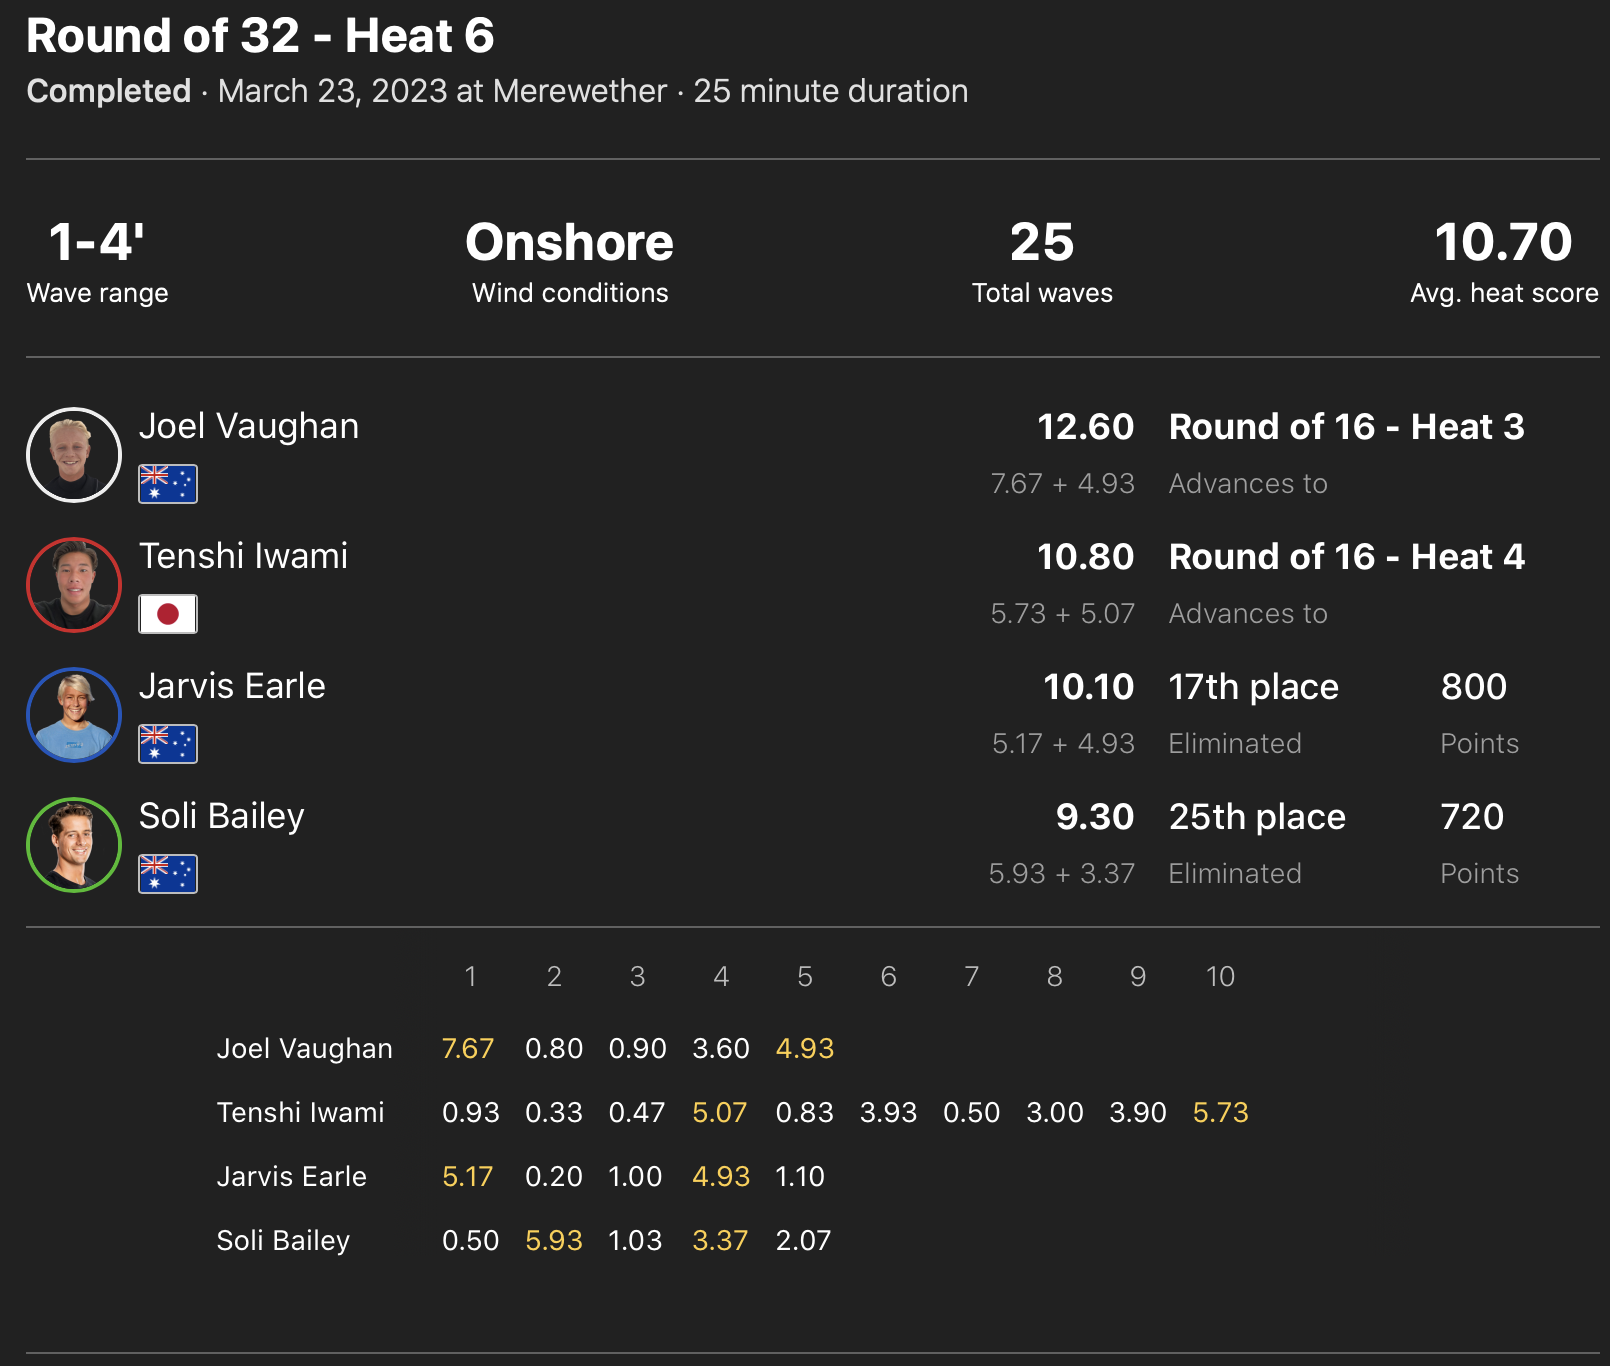The height and width of the screenshot is (1366, 1610).
Task: Click Japanese flag under Tenshi Iwami
Action: [168, 614]
